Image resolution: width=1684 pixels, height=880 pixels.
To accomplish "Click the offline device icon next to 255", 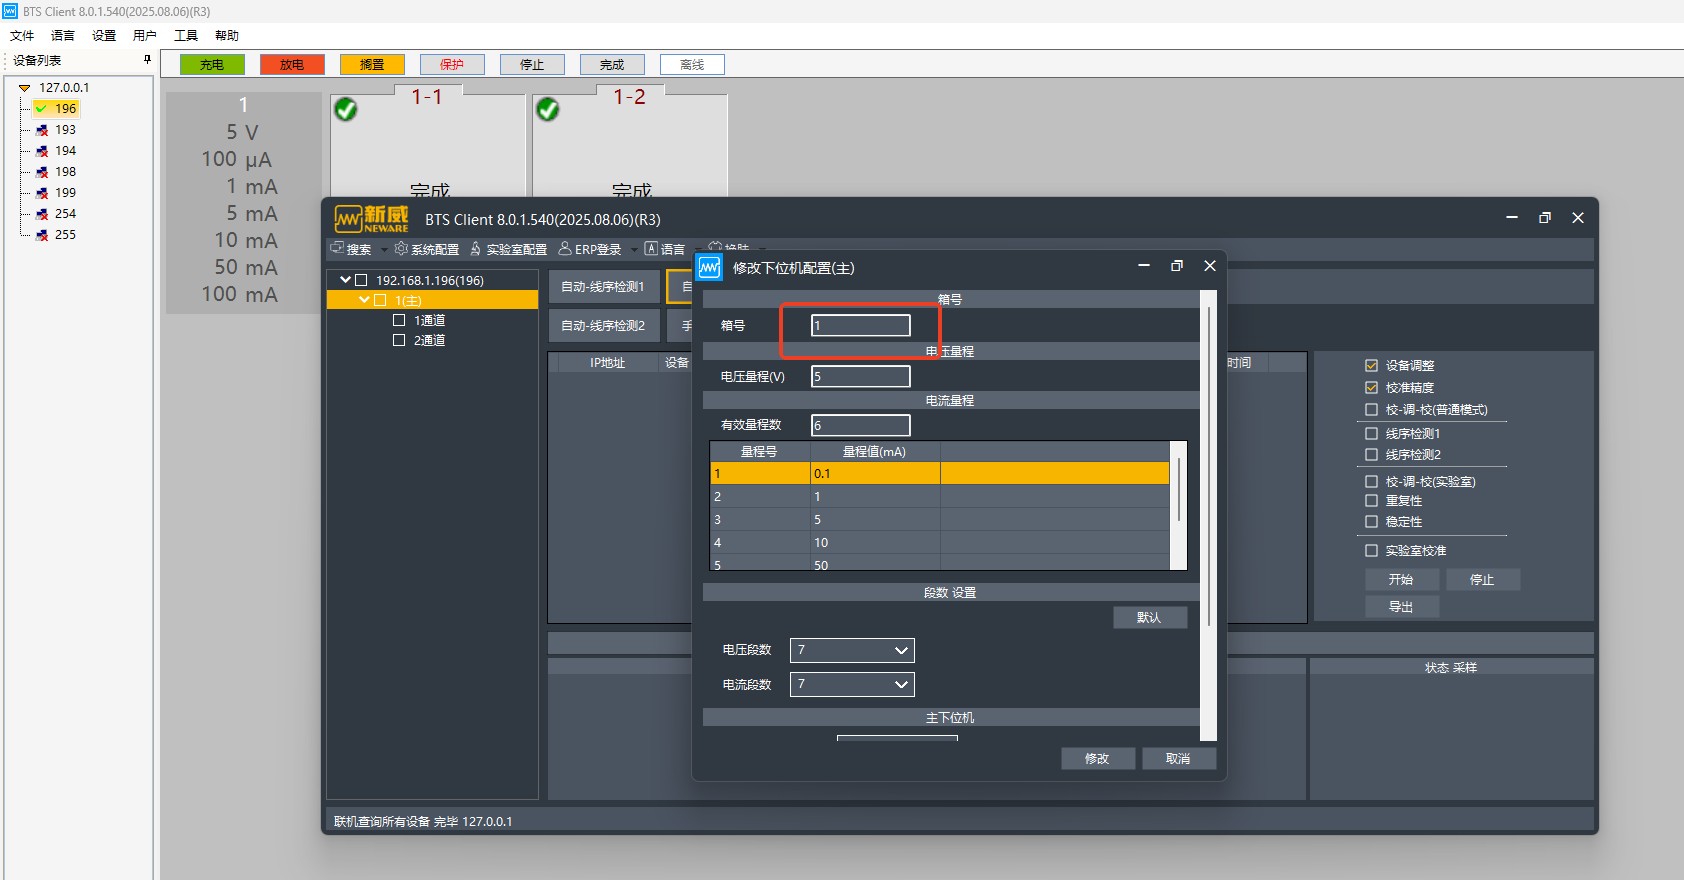I will tap(42, 235).
